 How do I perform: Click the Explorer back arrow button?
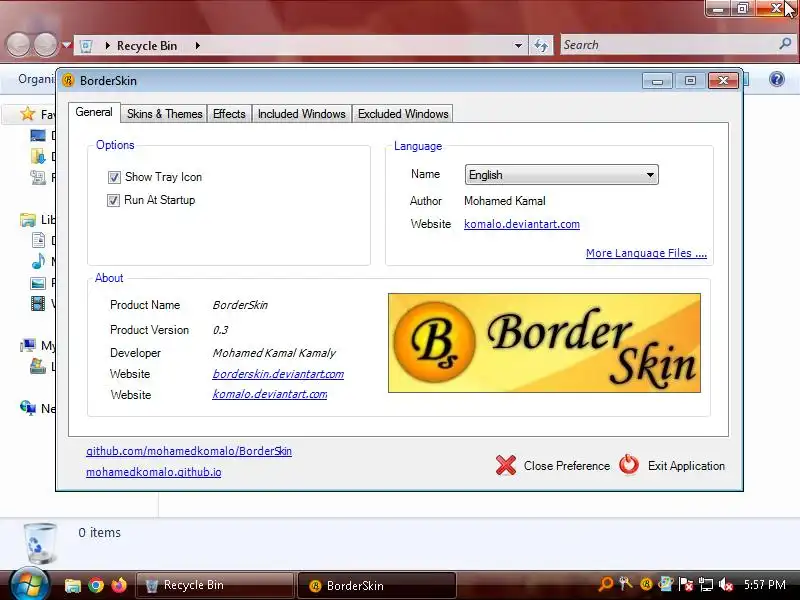pyautogui.click(x=19, y=45)
